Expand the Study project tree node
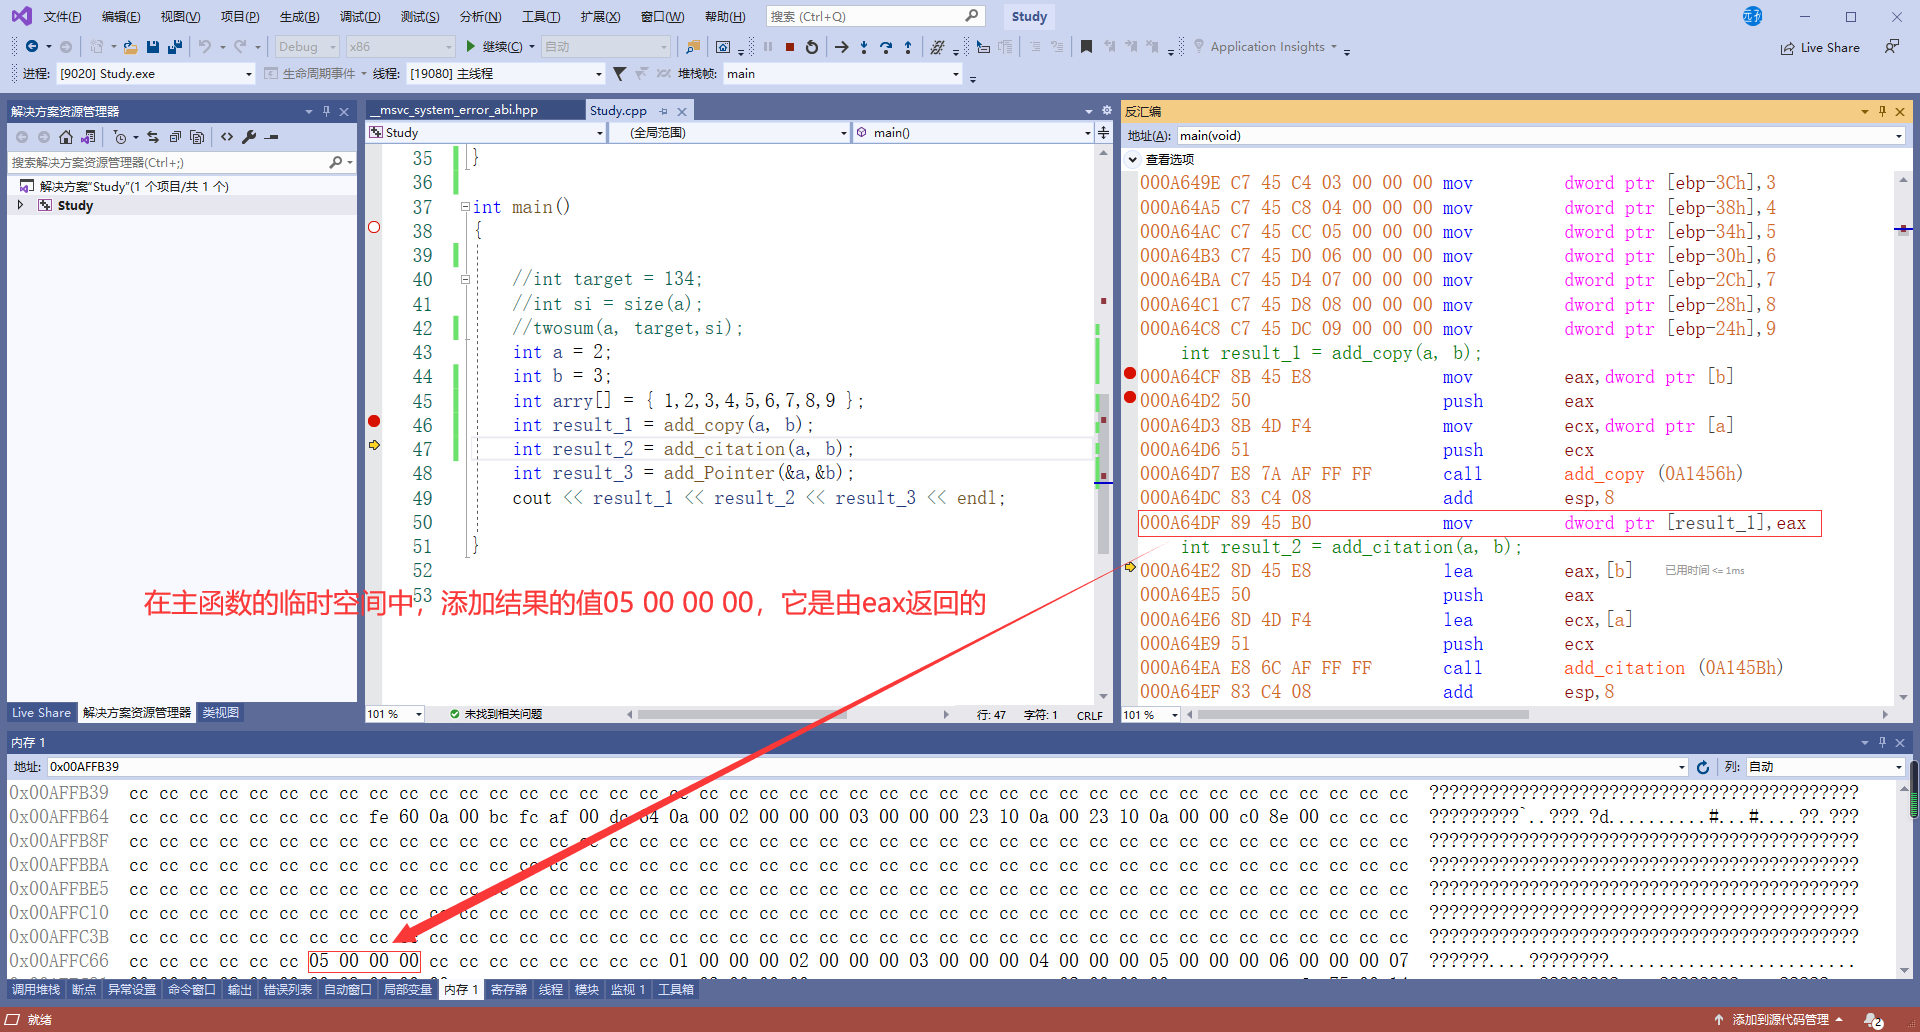Viewport: 1920px width, 1032px height. pyautogui.click(x=20, y=205)
